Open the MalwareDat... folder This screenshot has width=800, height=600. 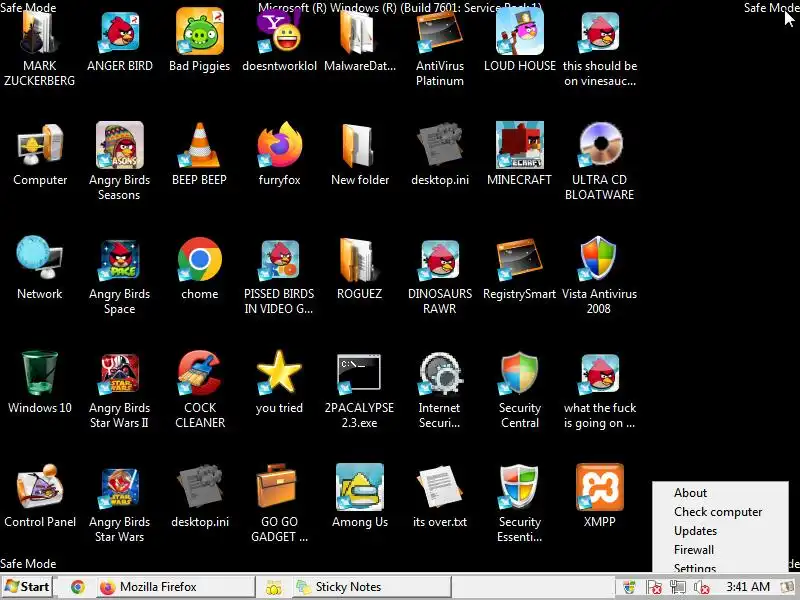(359, 33)
